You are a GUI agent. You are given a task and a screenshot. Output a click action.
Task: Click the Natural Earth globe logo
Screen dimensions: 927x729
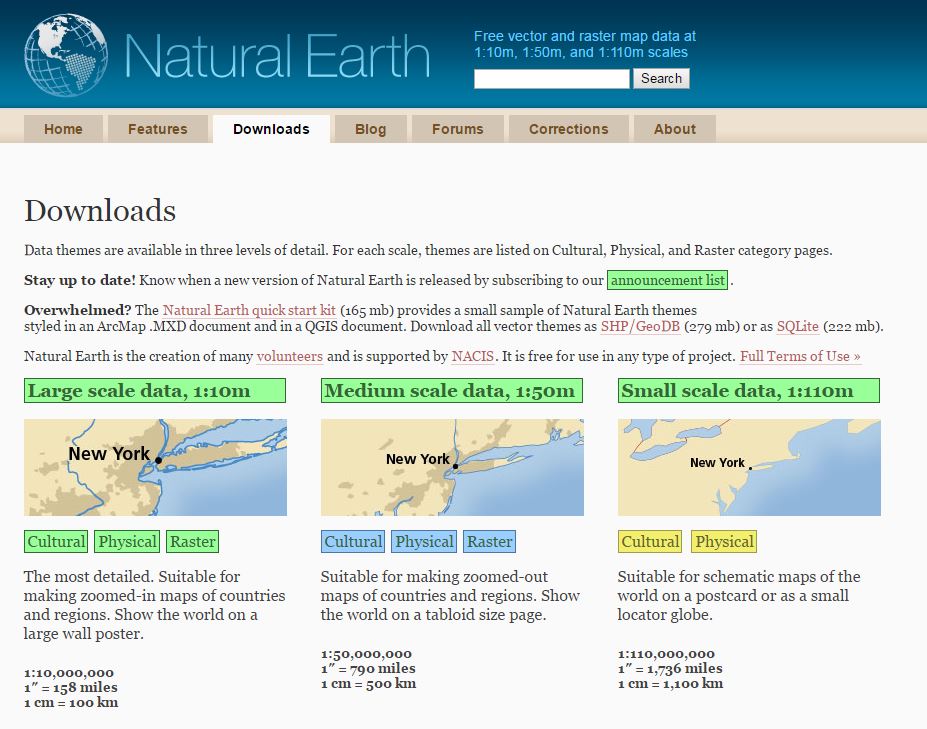(x=66, y=53)
